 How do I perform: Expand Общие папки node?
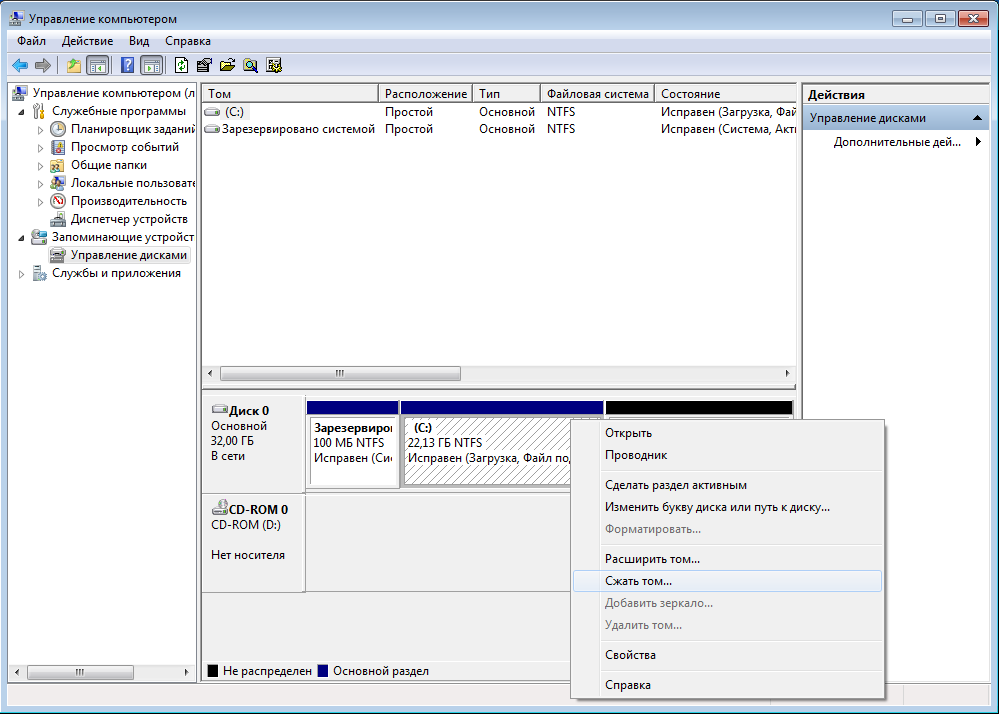click(40, 166)
